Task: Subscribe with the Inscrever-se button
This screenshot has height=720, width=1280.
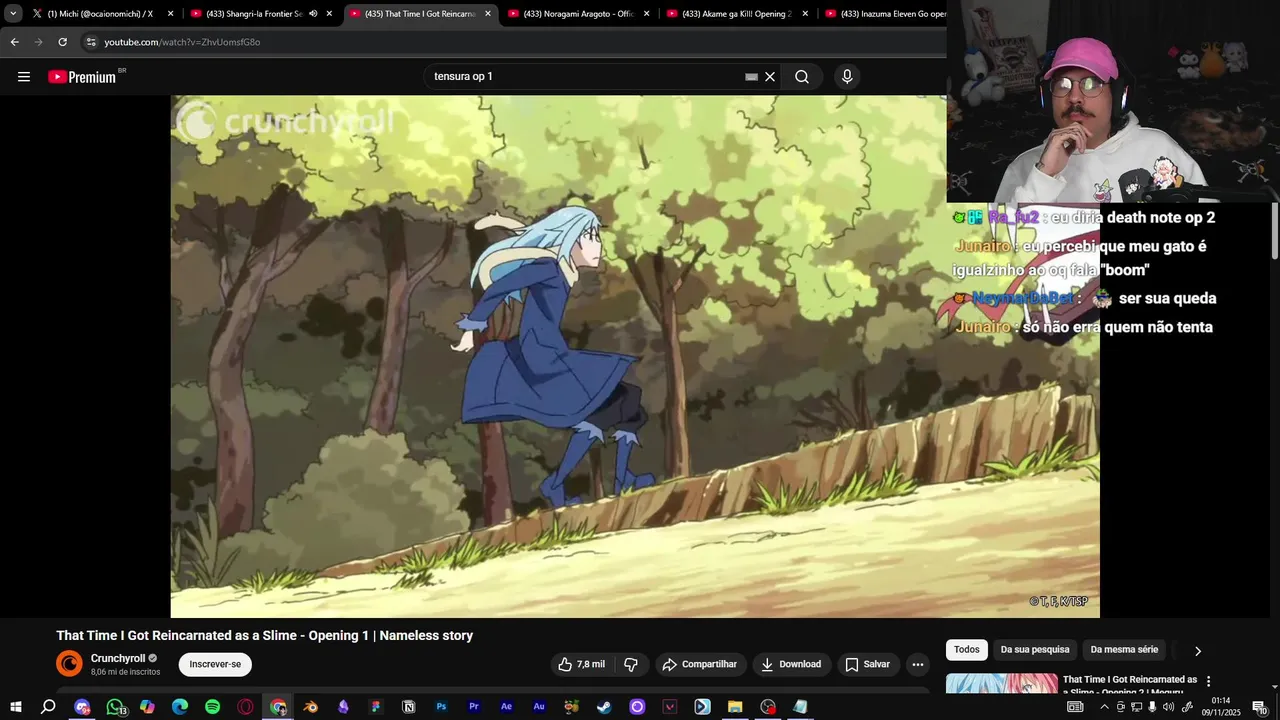Action: click(215, 664)
